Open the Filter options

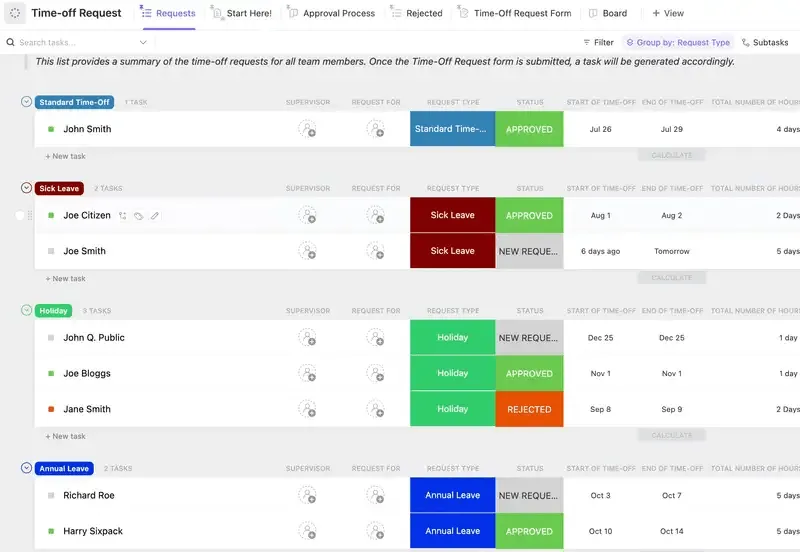click(x=598, y=42)
